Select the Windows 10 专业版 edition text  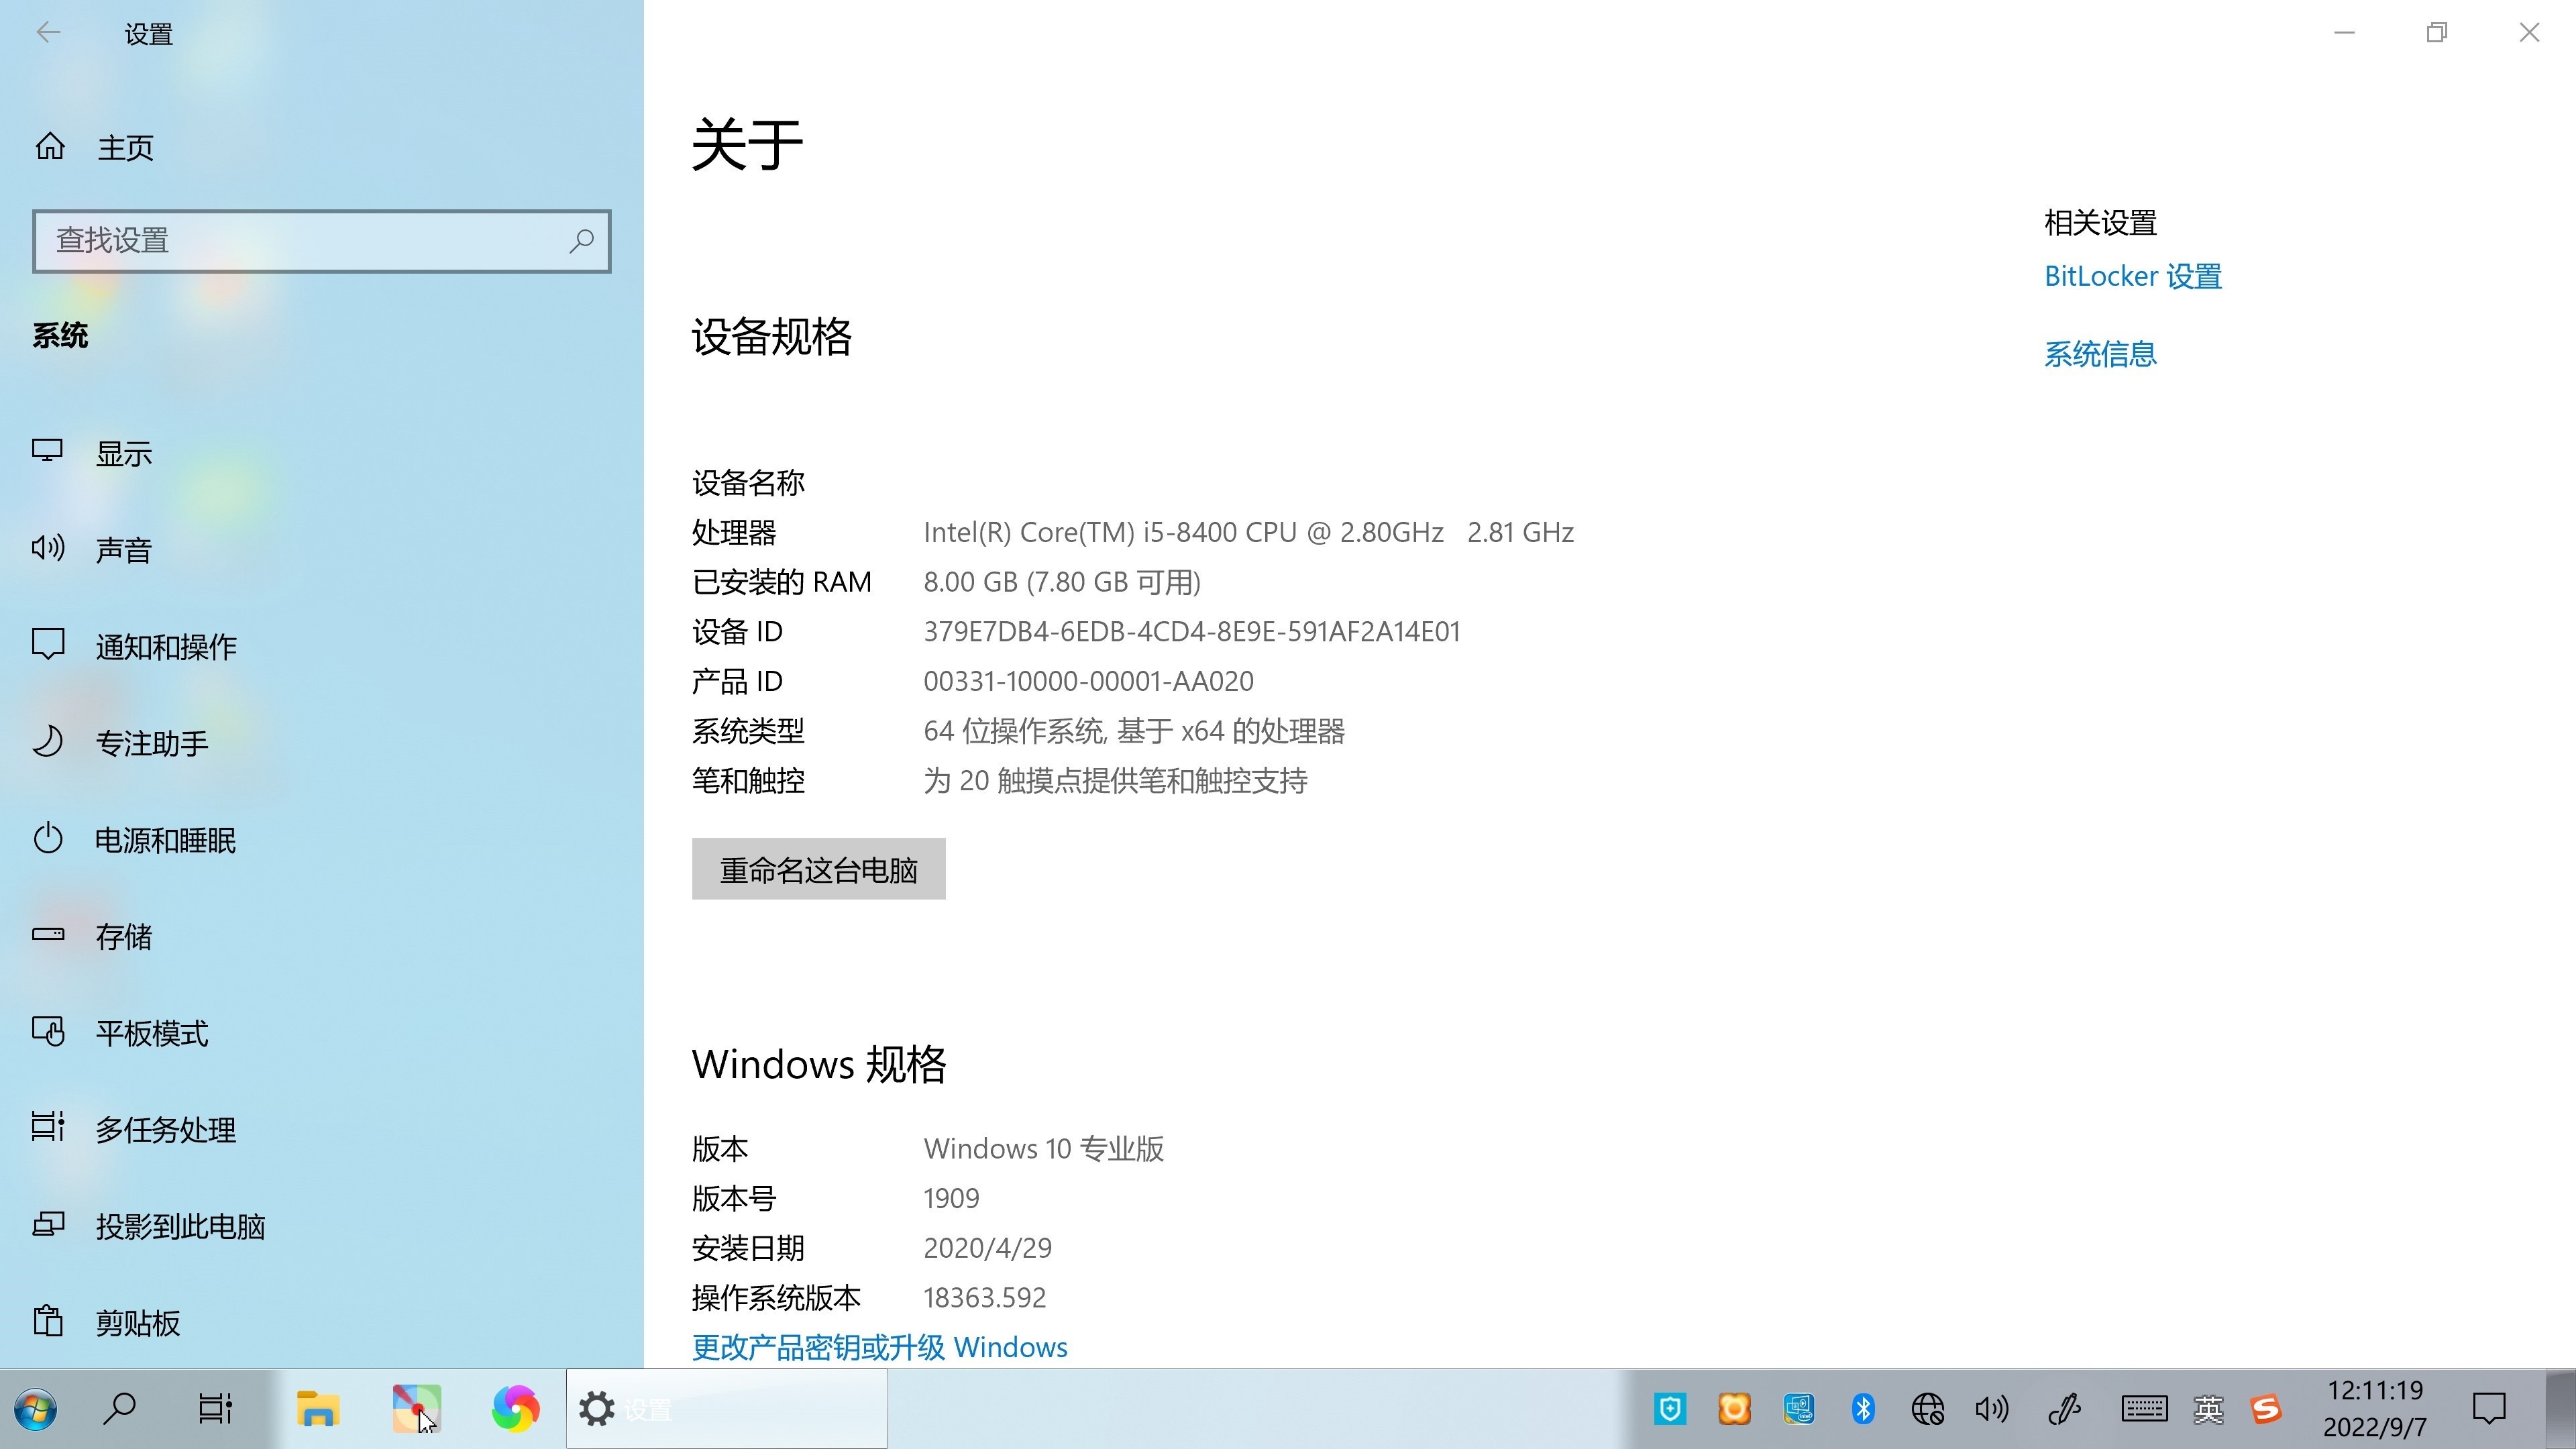coord(1043,1149)
